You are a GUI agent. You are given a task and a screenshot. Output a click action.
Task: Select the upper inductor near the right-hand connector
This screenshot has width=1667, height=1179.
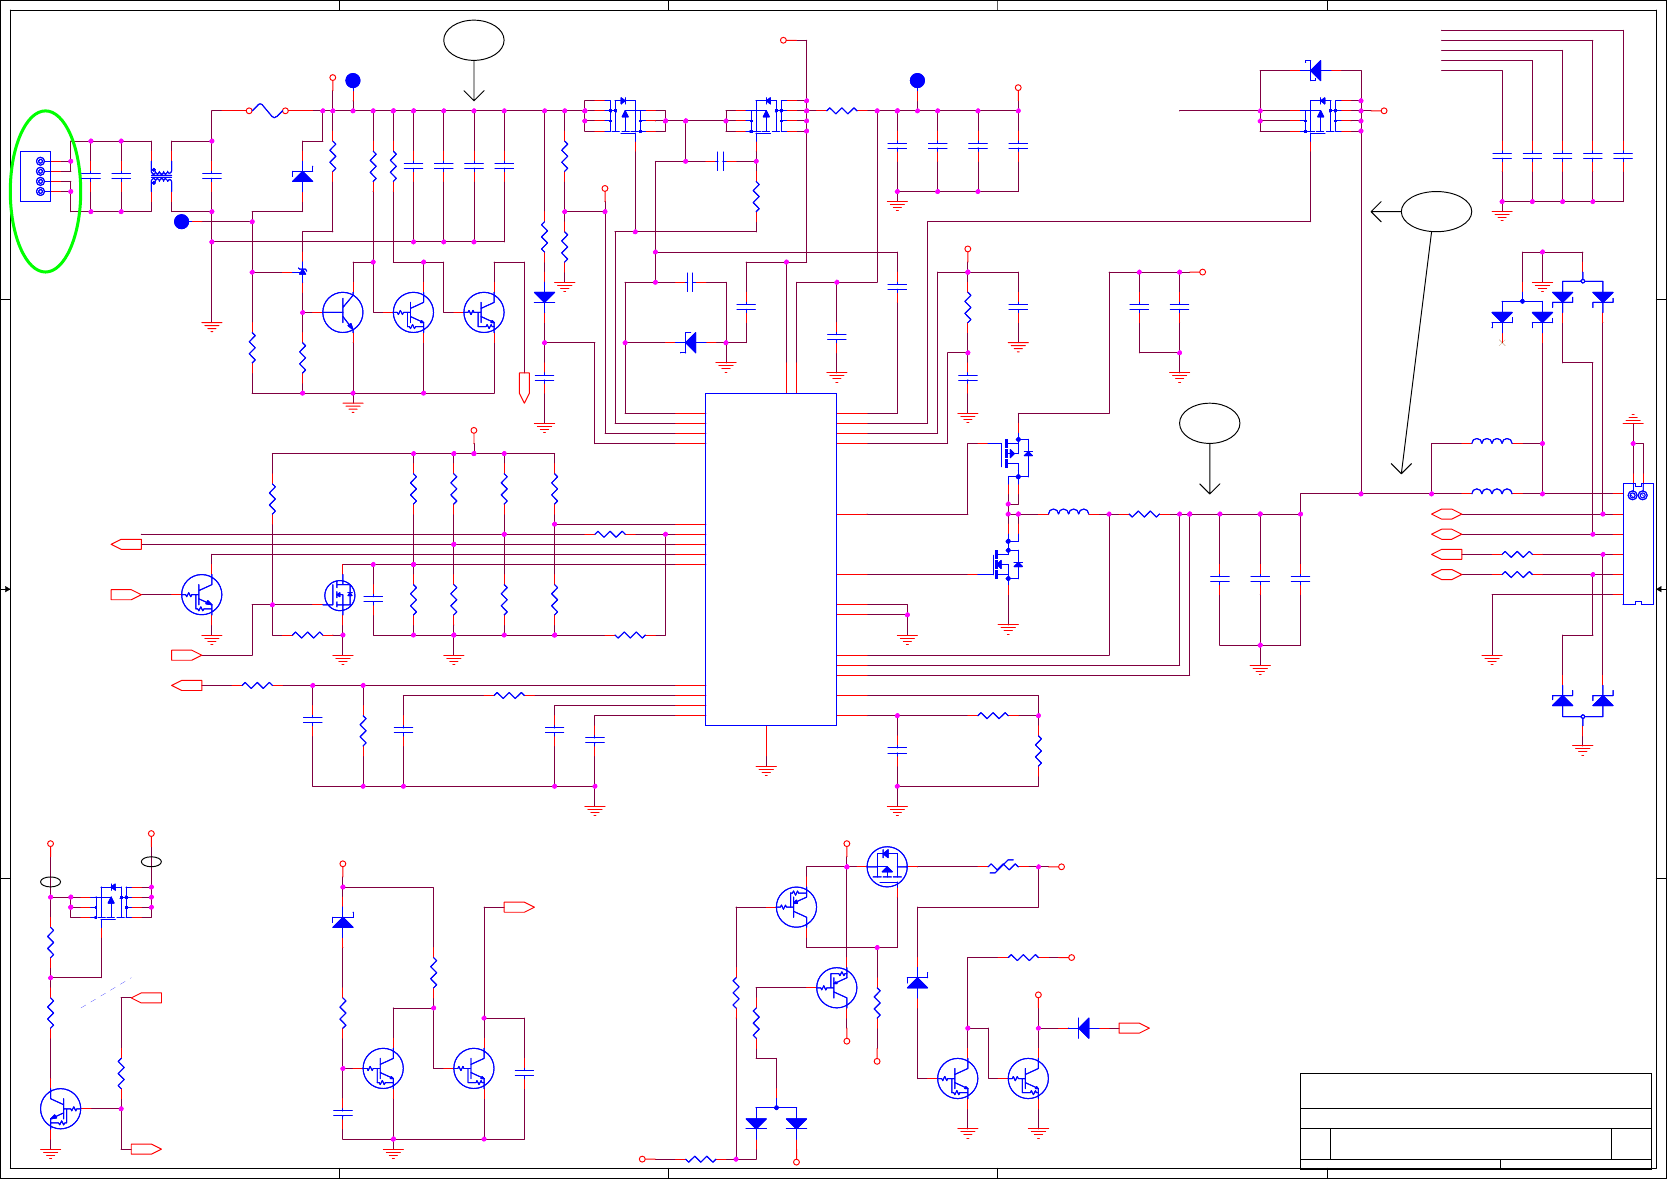1492,440
